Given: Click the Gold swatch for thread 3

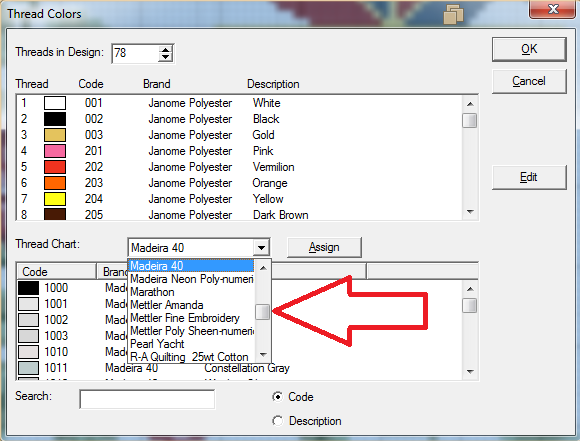Looking at the screenshot, I should (x=55, y=135).
